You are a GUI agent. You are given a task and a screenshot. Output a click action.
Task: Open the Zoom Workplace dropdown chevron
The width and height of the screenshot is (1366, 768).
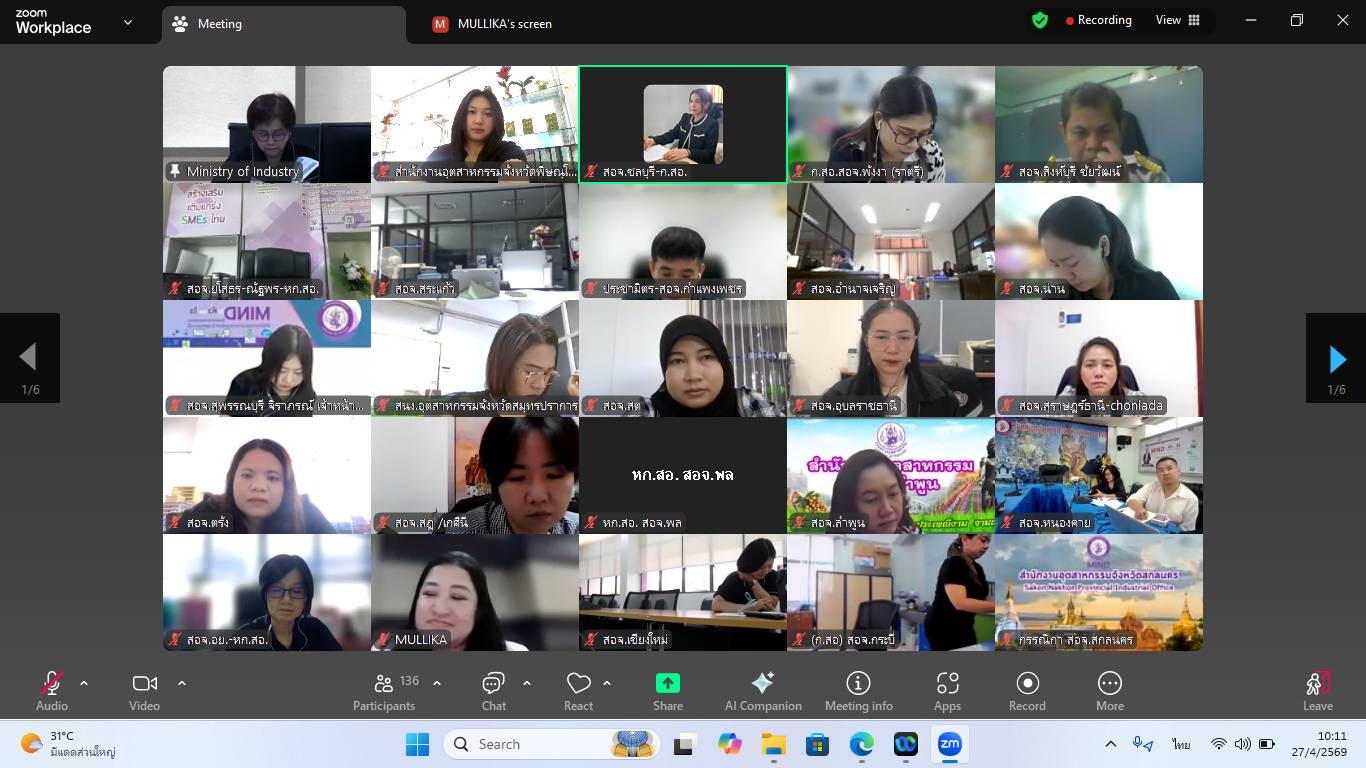click(x=128, y=22)
